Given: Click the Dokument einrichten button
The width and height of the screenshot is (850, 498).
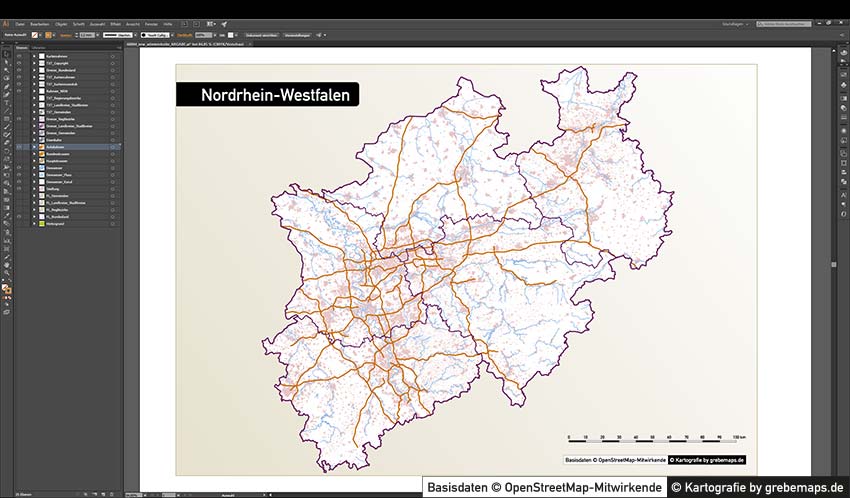Looking at the screenshot, I should (x=262, y=35).
